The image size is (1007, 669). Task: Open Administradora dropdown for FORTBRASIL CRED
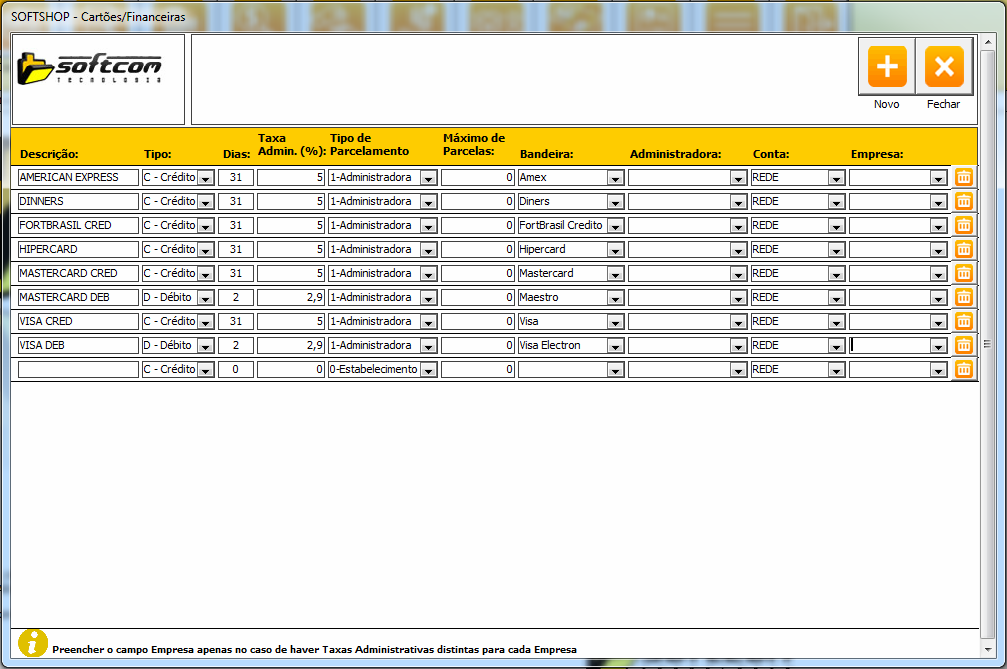point(738,226)
